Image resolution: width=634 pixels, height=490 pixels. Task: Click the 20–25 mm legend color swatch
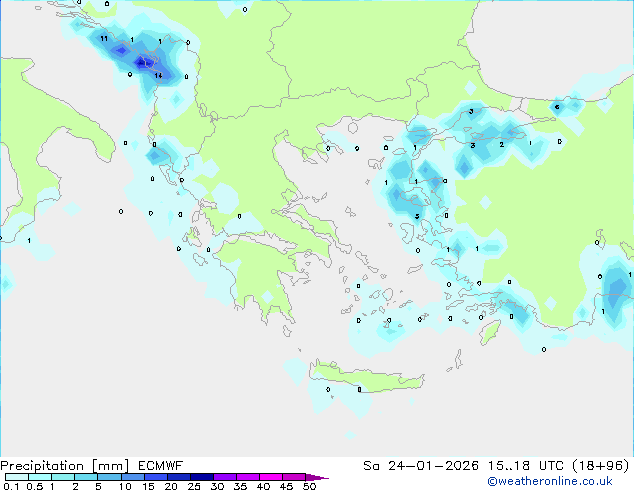179,477
